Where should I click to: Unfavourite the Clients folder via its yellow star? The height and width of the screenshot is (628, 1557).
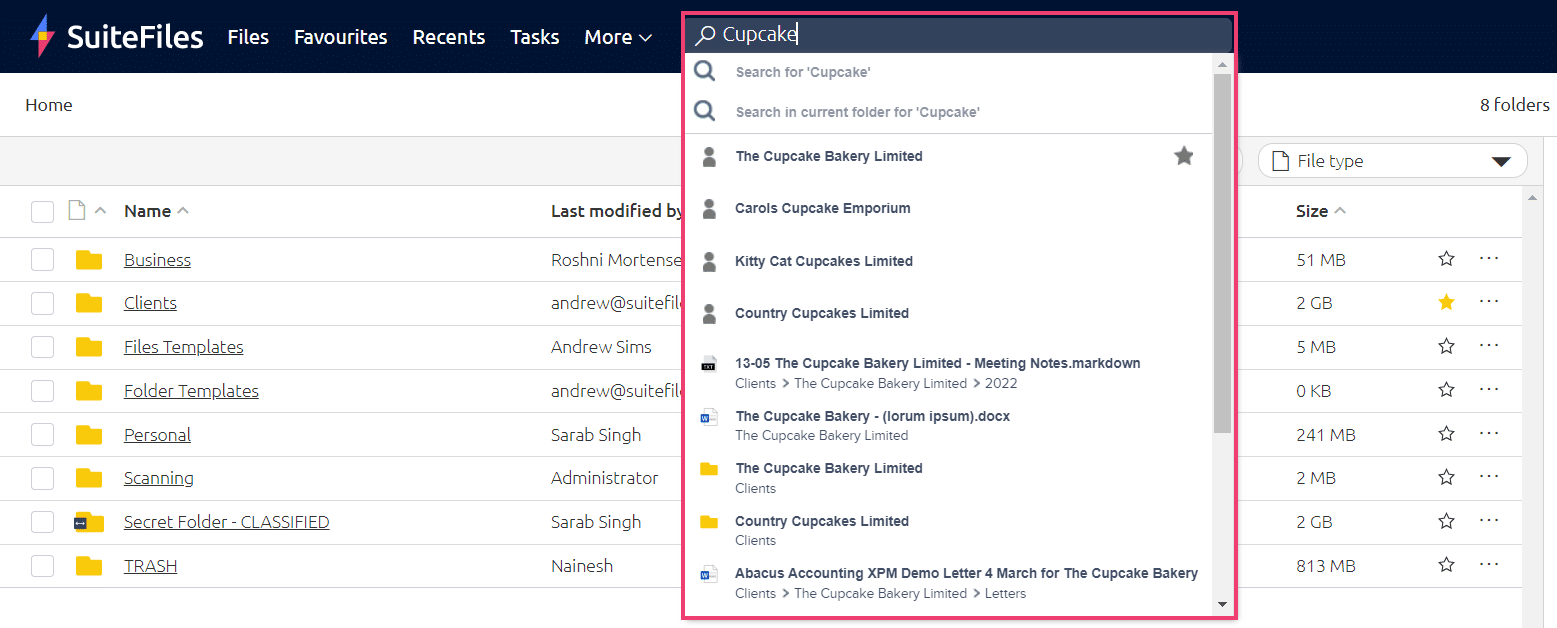point(1446,302)
